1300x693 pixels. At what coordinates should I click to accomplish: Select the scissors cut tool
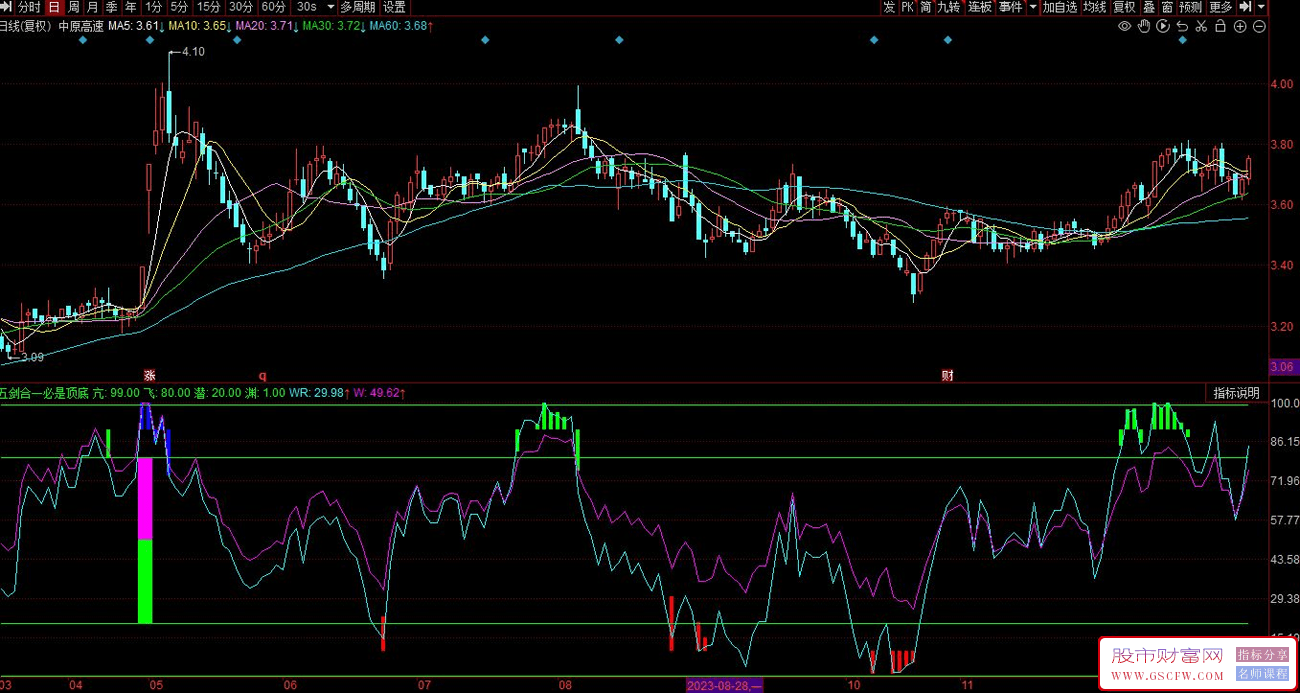coord(1201,26)
